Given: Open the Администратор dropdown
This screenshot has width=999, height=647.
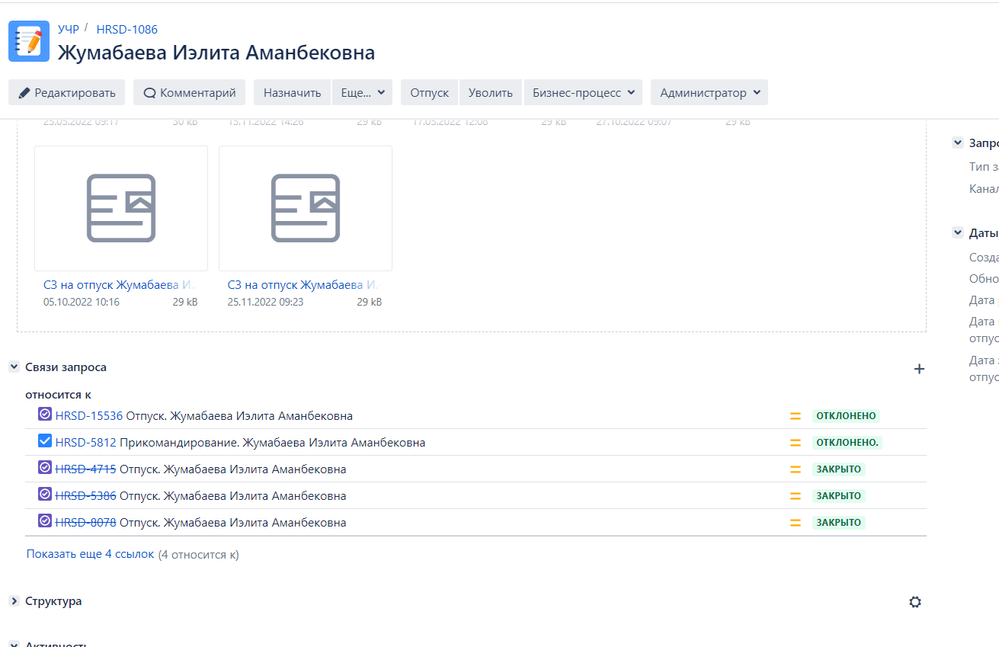Looking at the screenshot, I should click(x=709, y=92).
